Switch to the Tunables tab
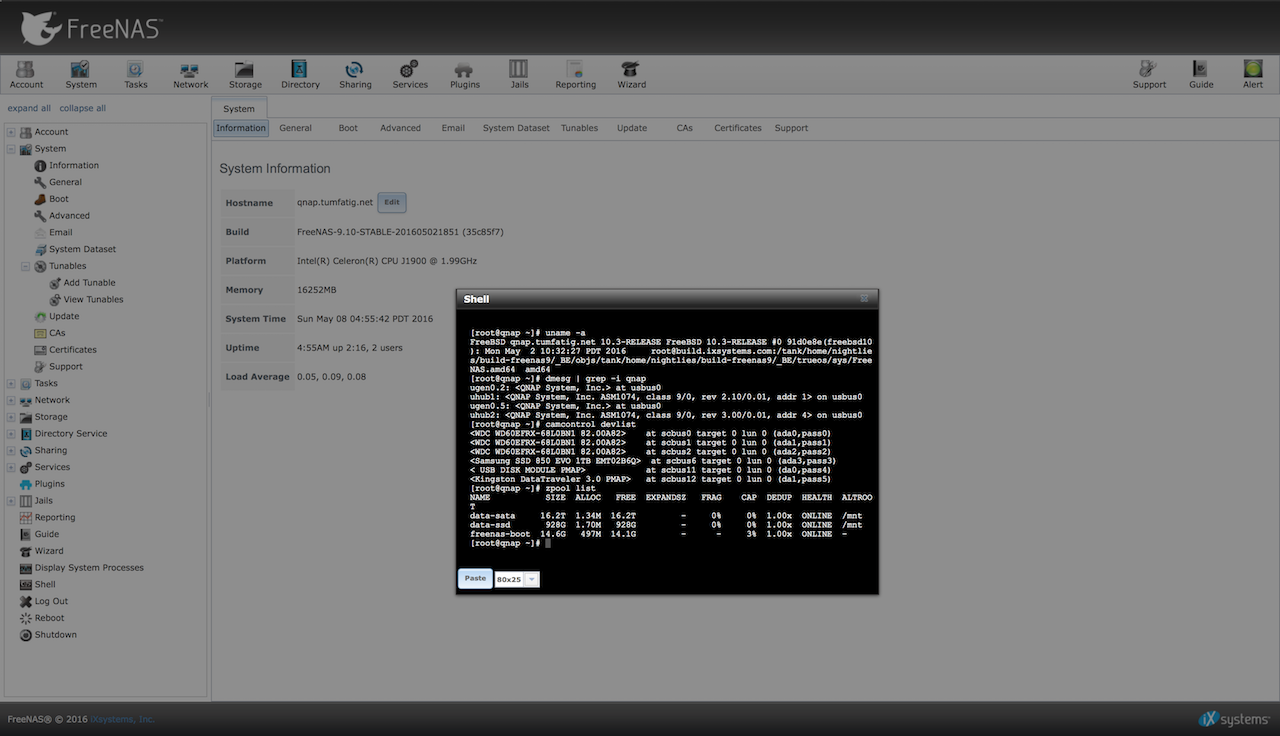This screenshot has height=736, width=1280. 579,128
